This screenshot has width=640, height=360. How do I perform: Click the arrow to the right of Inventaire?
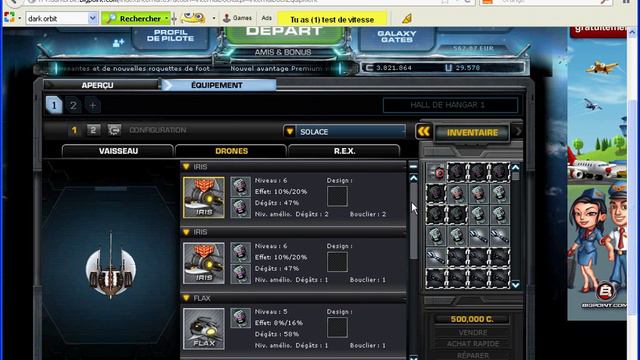pos(518,131)
